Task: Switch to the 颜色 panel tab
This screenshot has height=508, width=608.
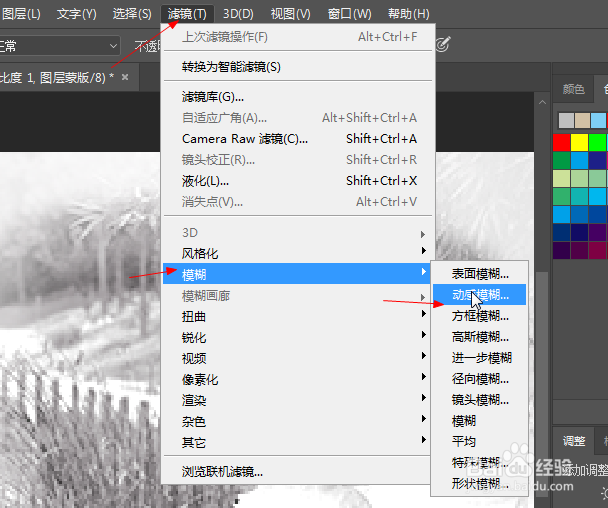Action: 573,89
